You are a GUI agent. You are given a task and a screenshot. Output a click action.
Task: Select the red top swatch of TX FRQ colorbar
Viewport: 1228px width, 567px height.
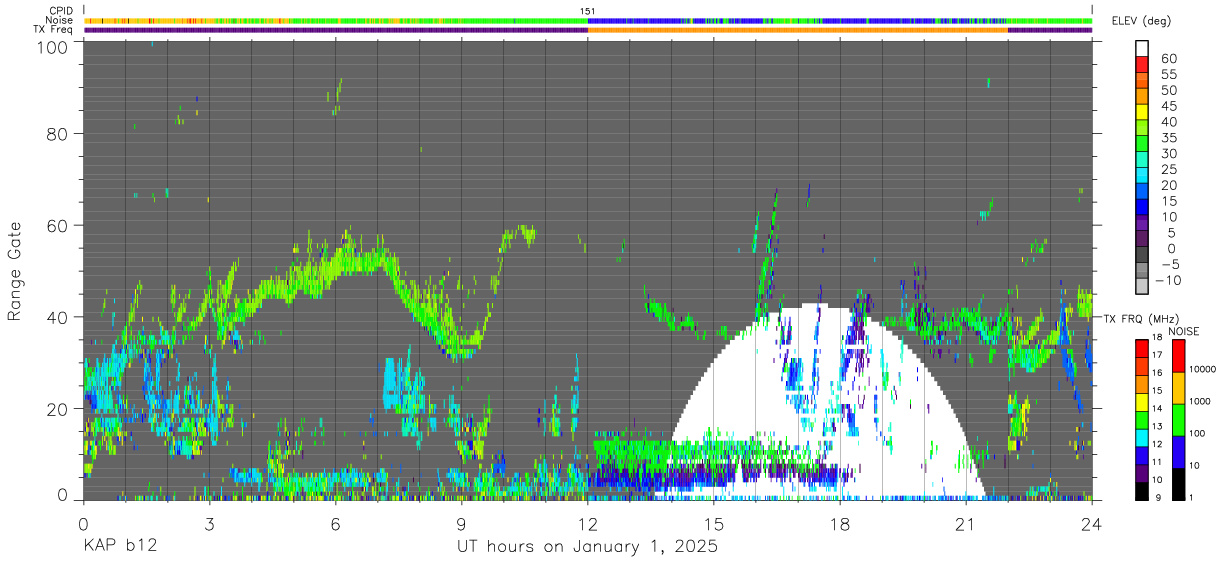[1142, 349]
